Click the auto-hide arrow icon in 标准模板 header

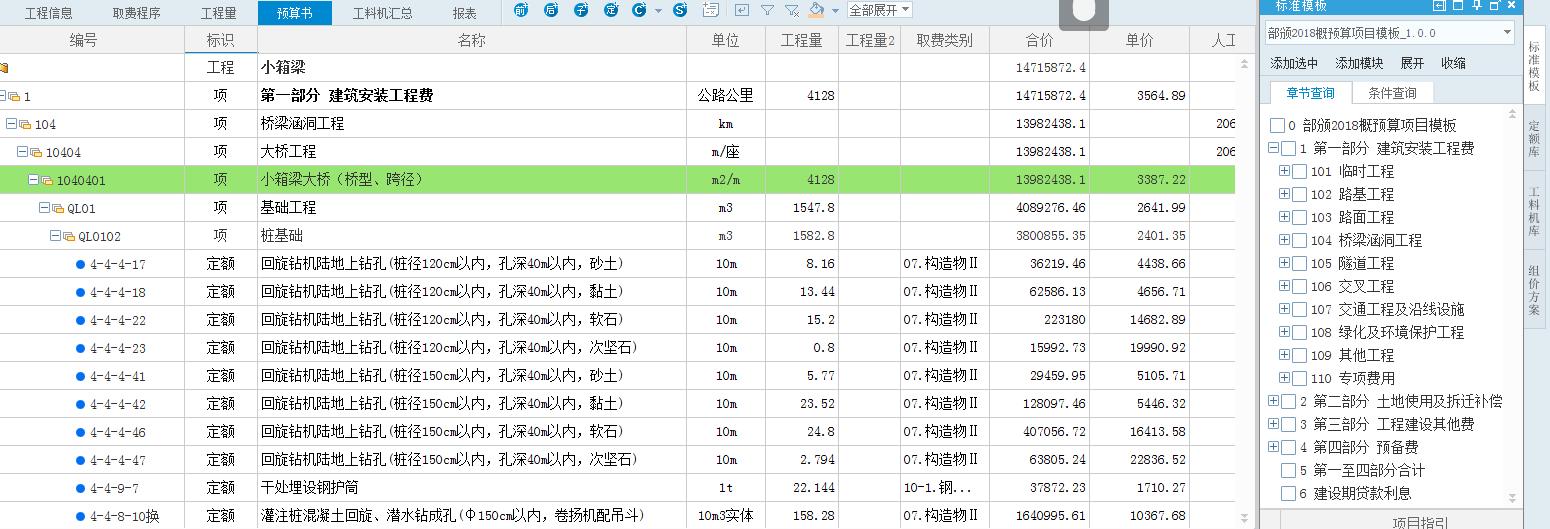point(1440,5)
